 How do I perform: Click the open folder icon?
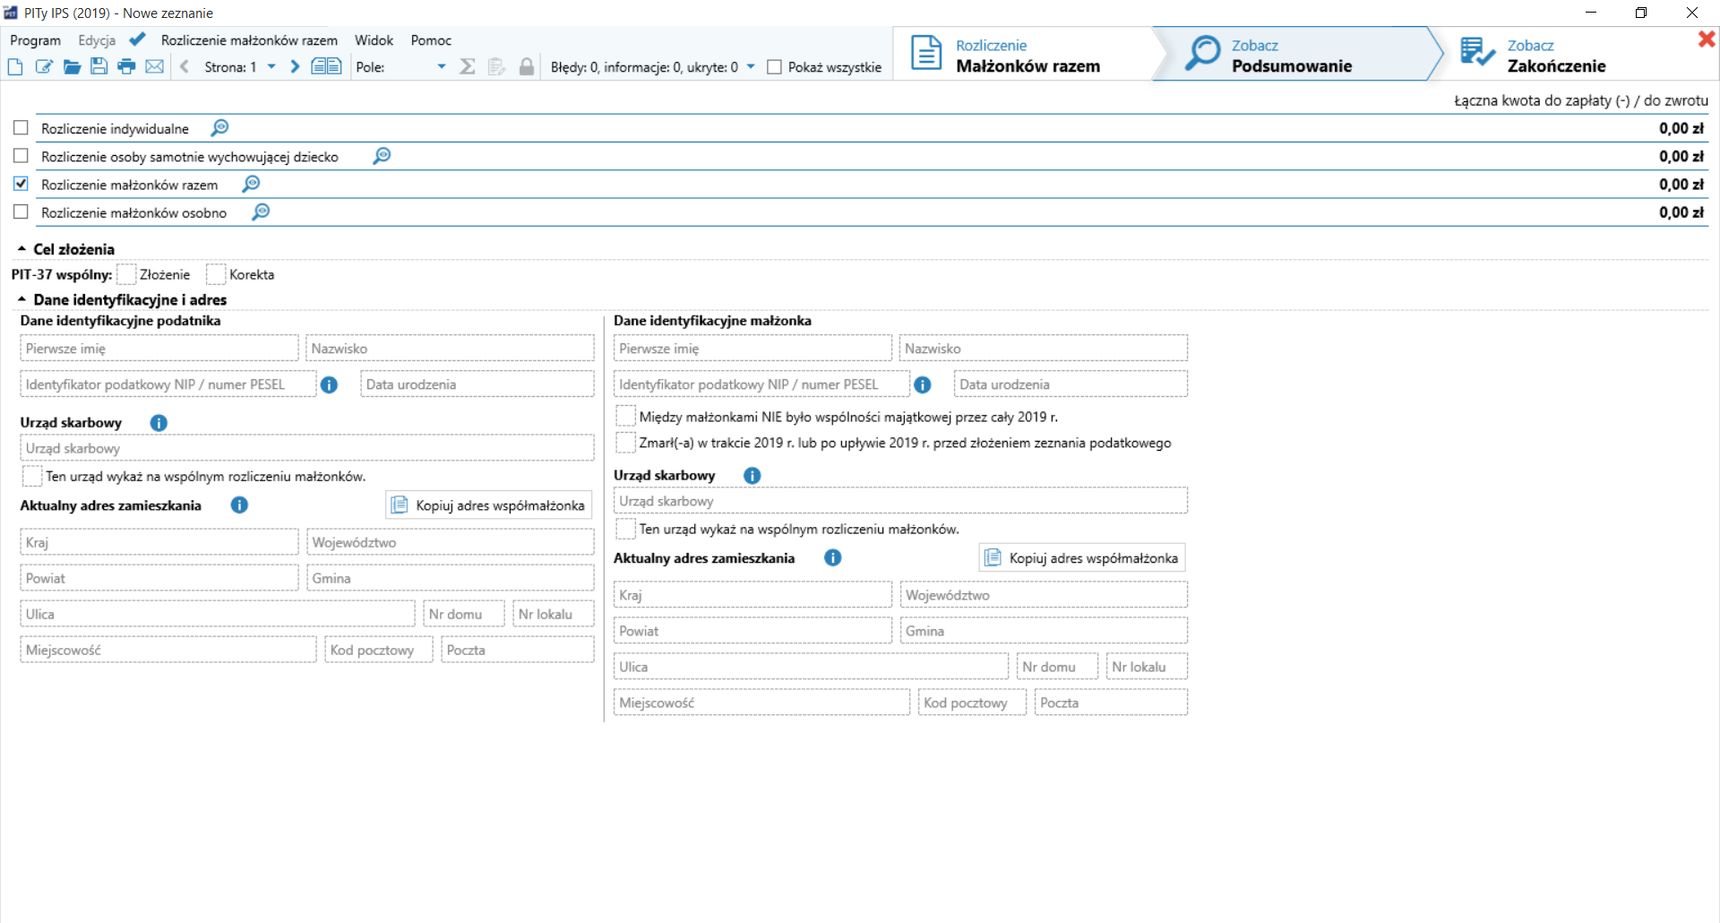click(x=72, y=67)
